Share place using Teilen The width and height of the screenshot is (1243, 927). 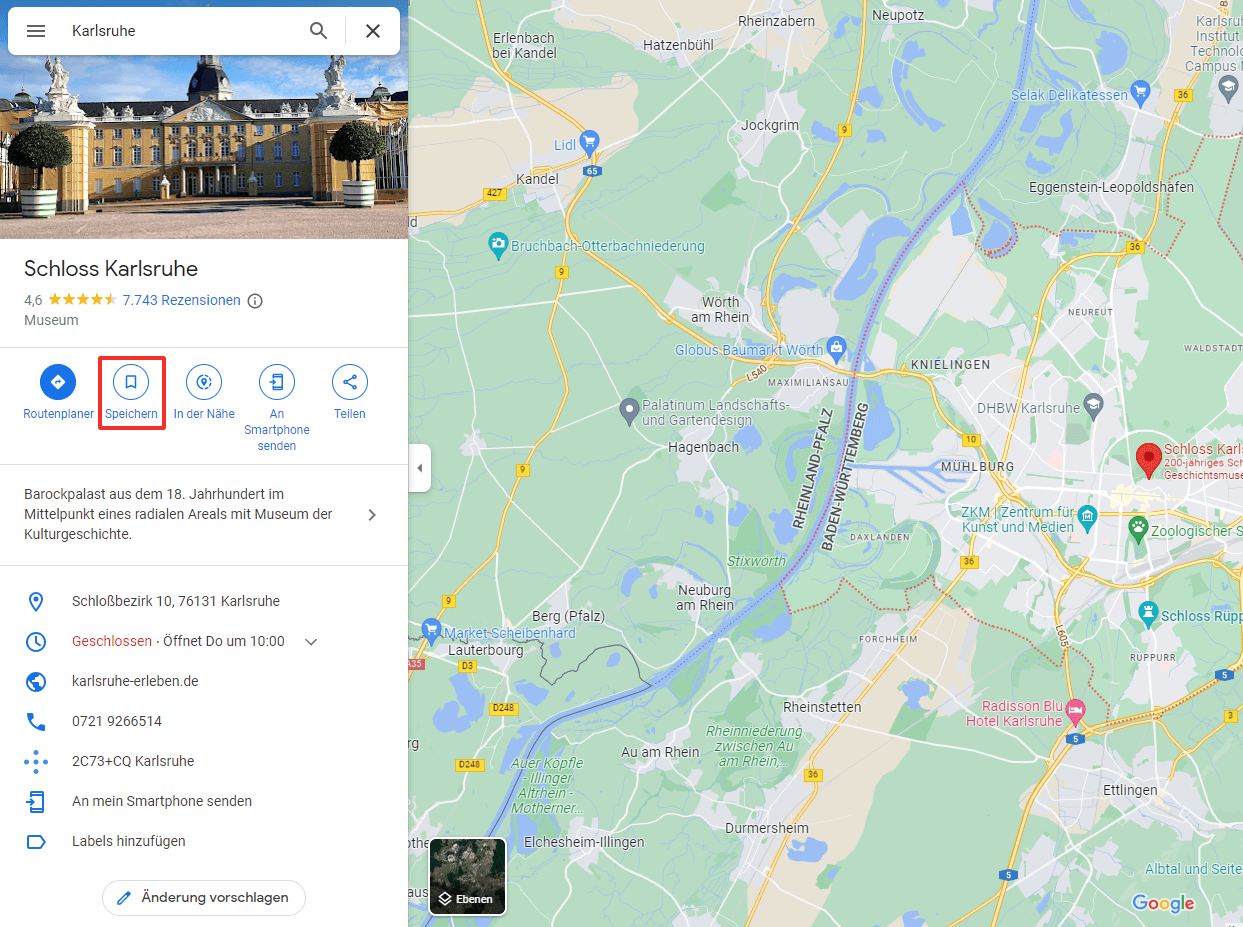tap(350, 382)
